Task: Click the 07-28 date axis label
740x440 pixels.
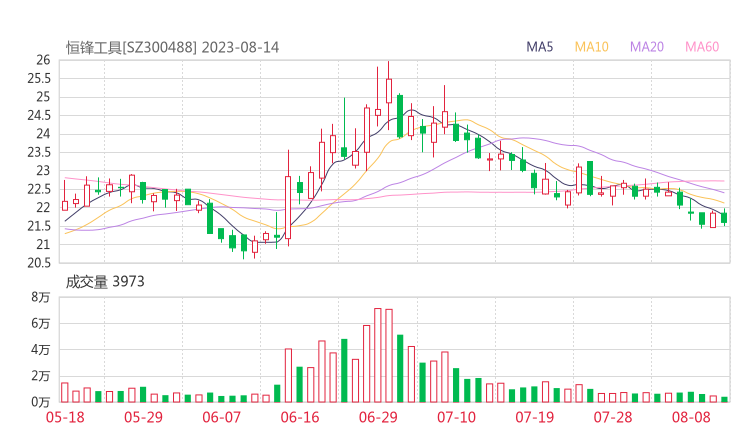Action: pyautogui.click(x=613, y=417)
